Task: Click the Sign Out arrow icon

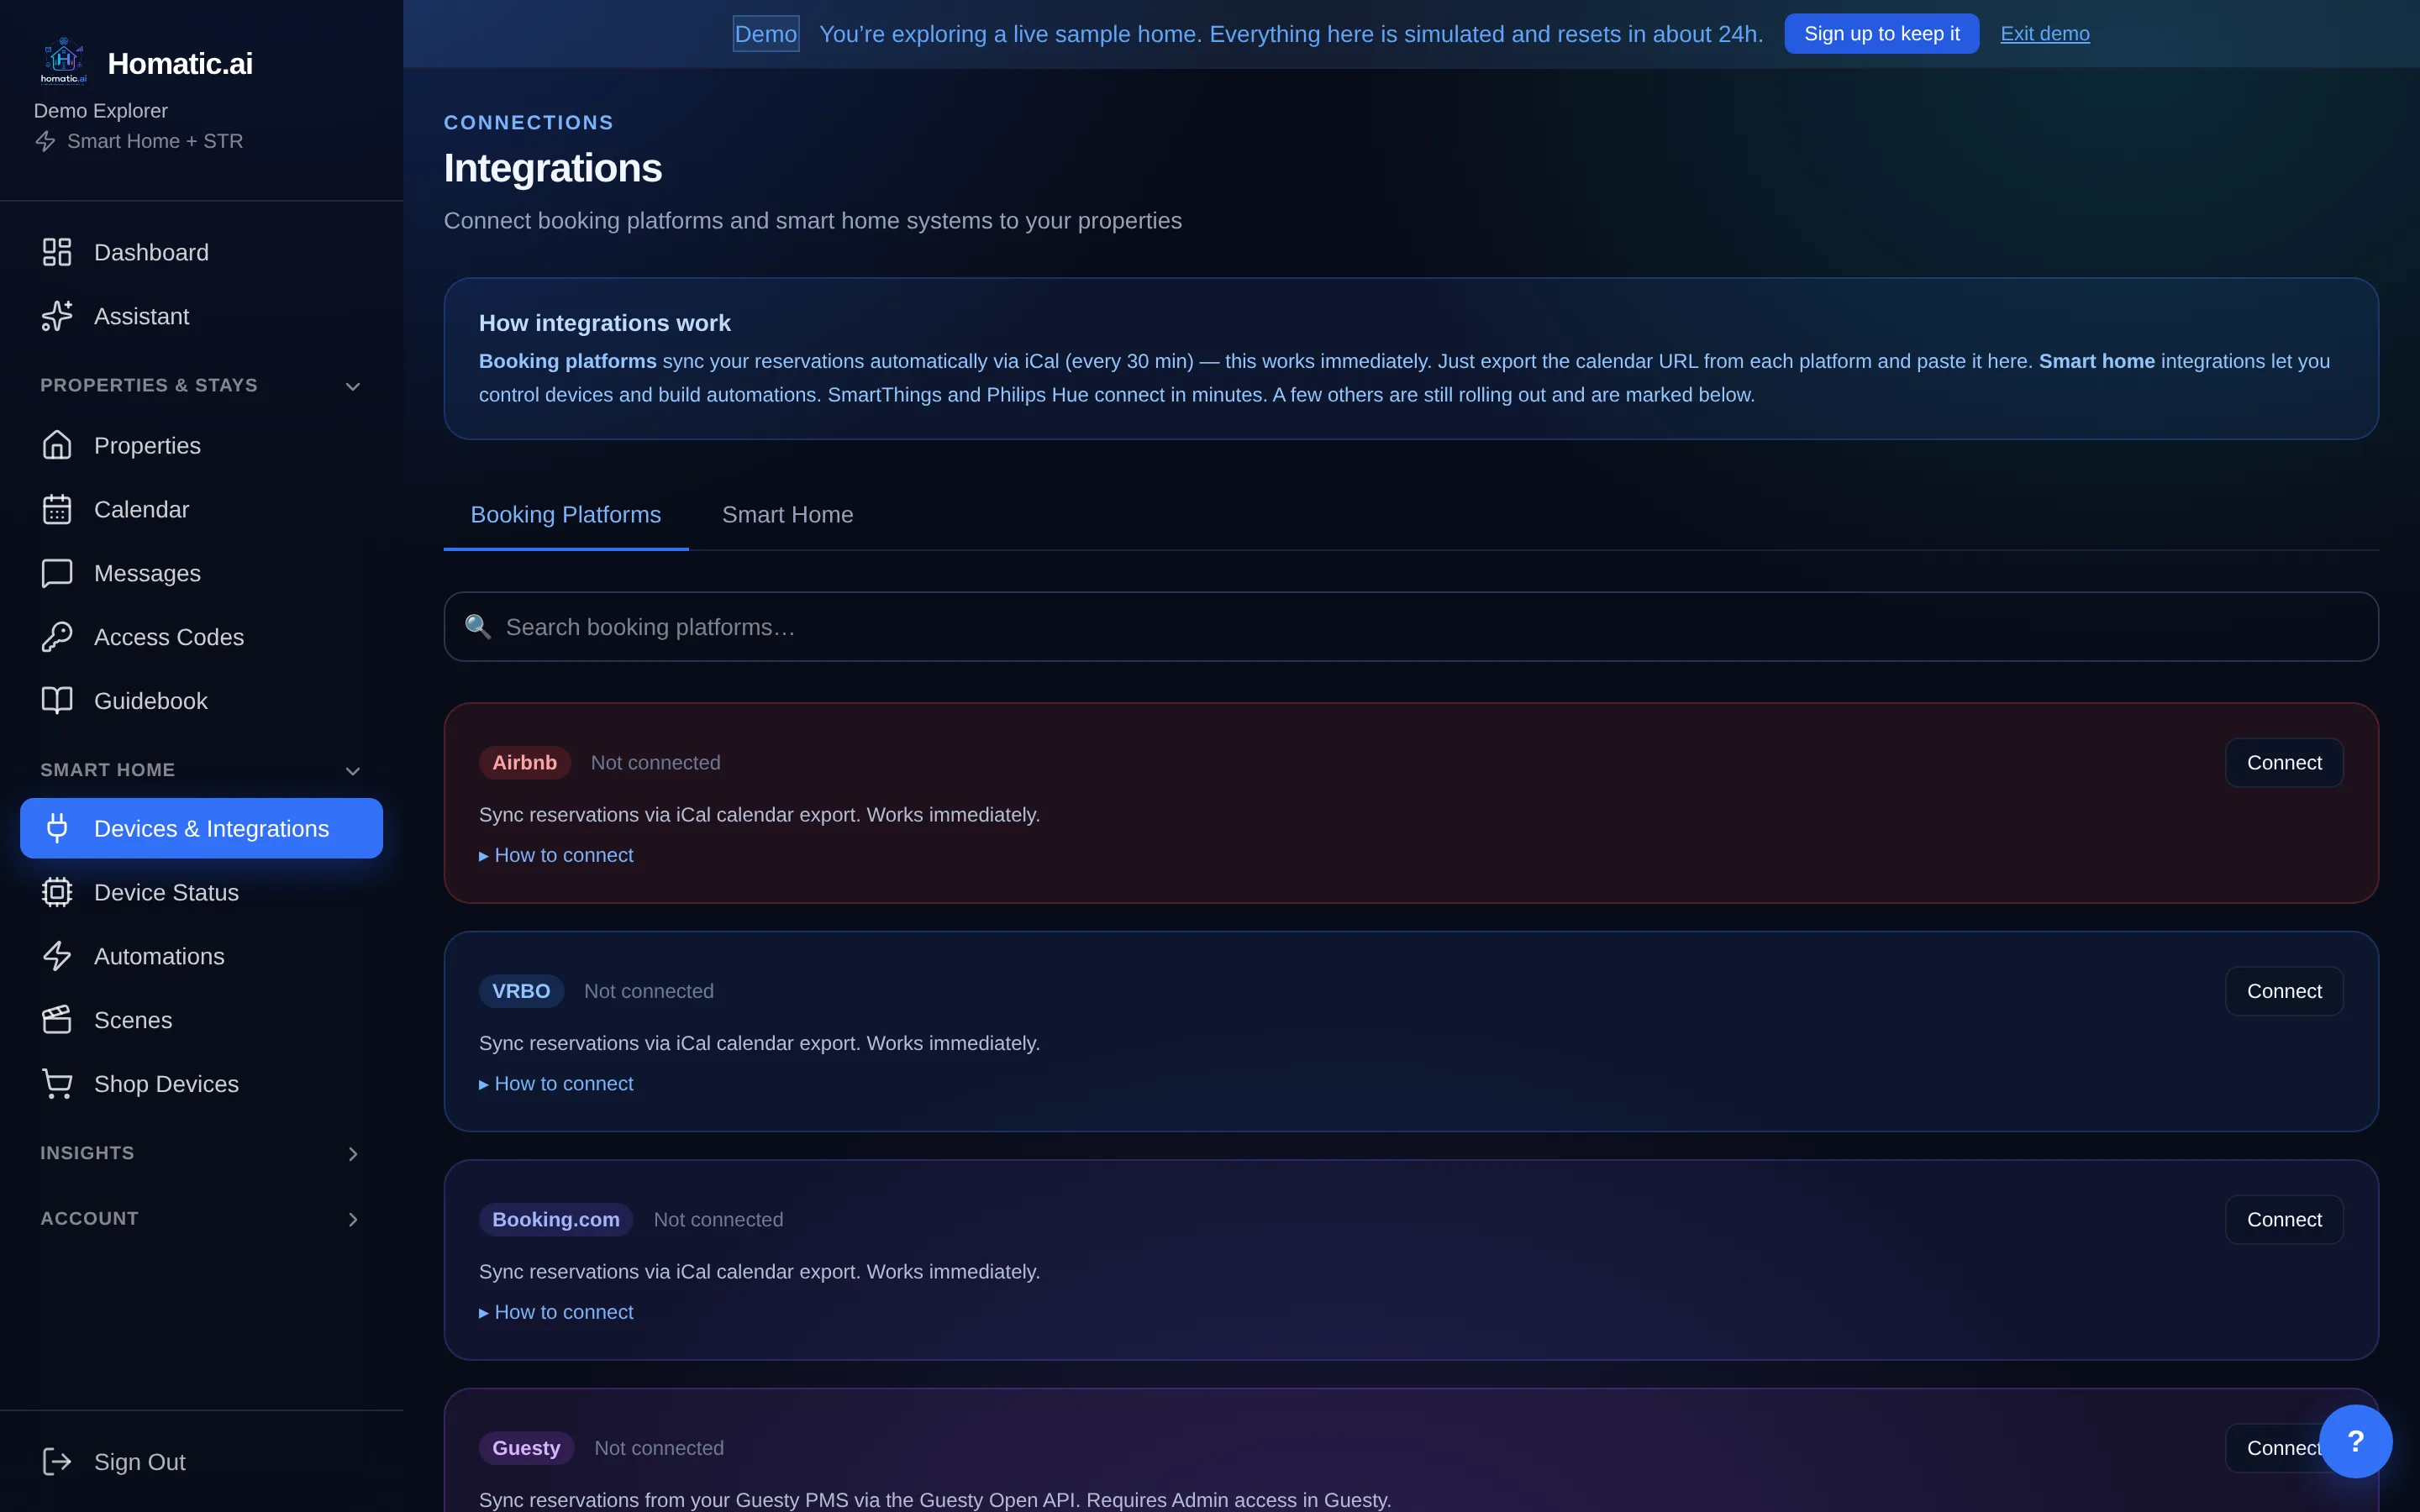Action: click(57, 1462)
